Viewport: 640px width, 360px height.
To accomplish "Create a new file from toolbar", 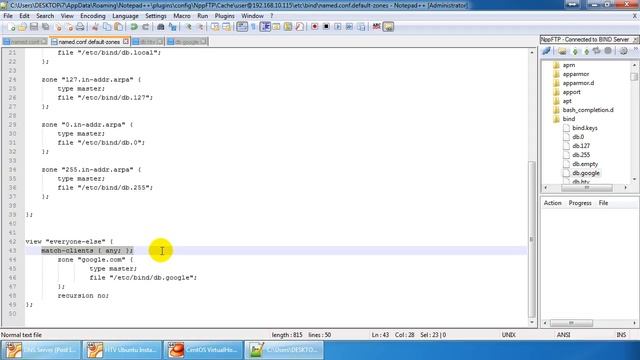I will pos(11,27).
